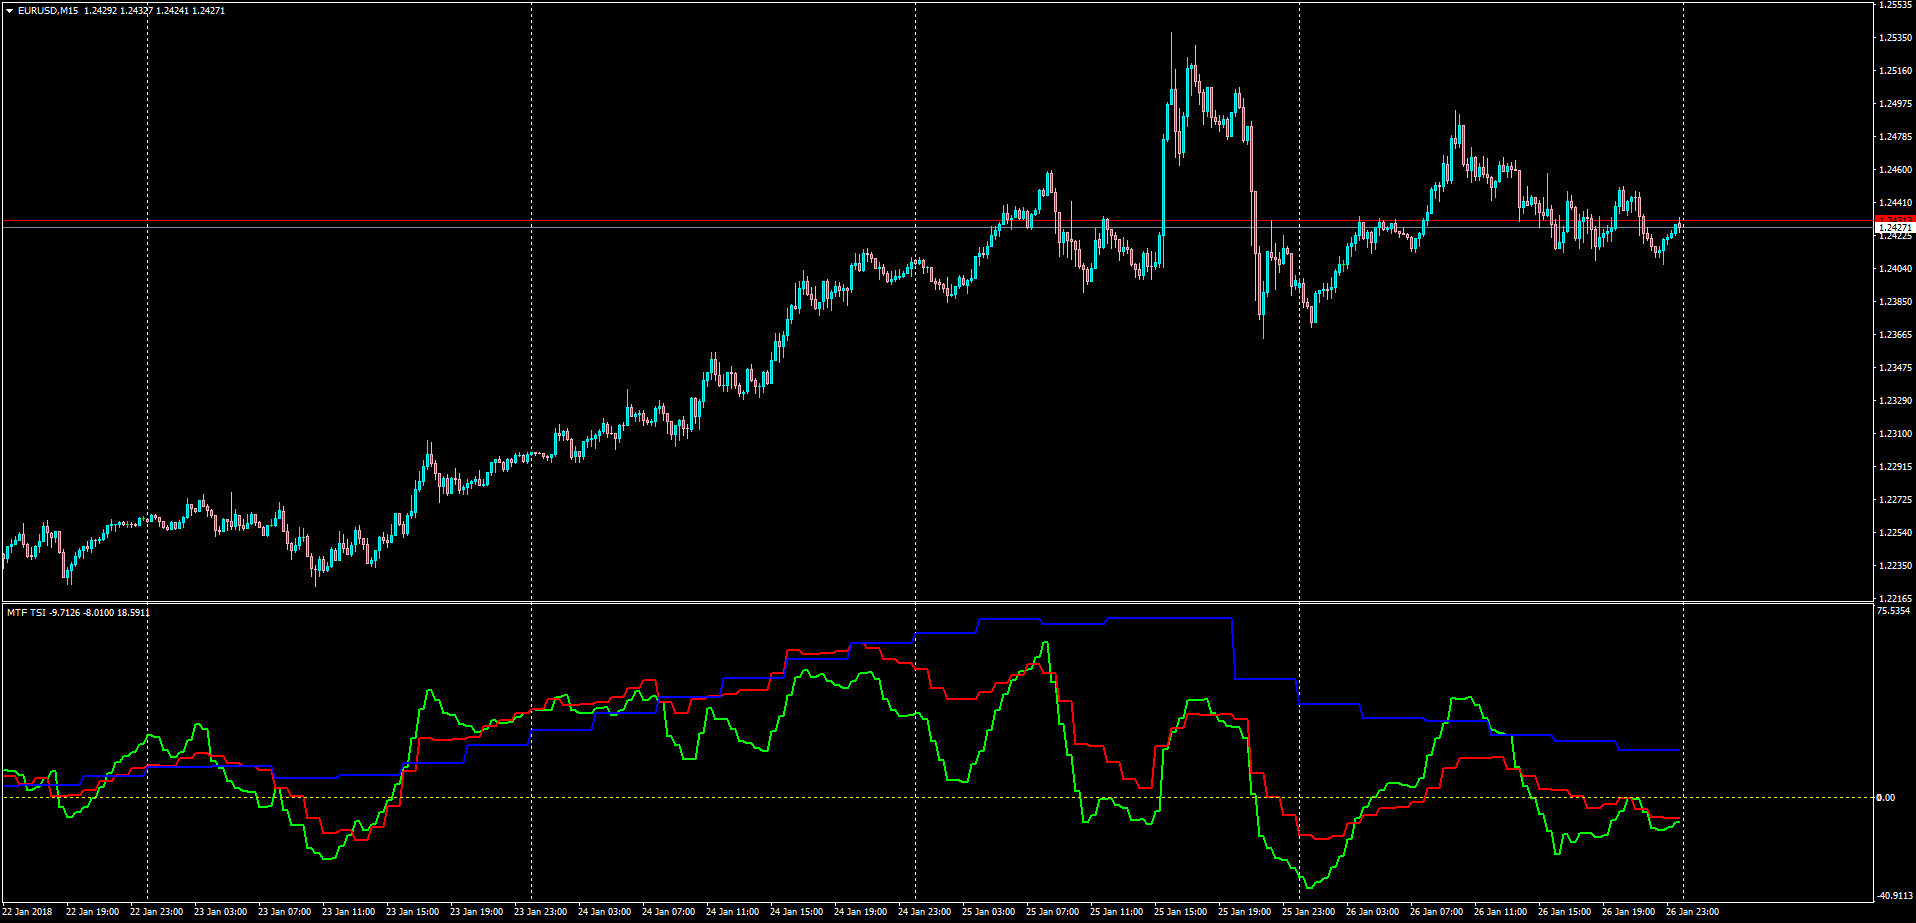Image resolution: width=1916 pixels, height=923 pixels.
Task: Select the 24 Jan 23:00 time label
Action: point(925,912)
